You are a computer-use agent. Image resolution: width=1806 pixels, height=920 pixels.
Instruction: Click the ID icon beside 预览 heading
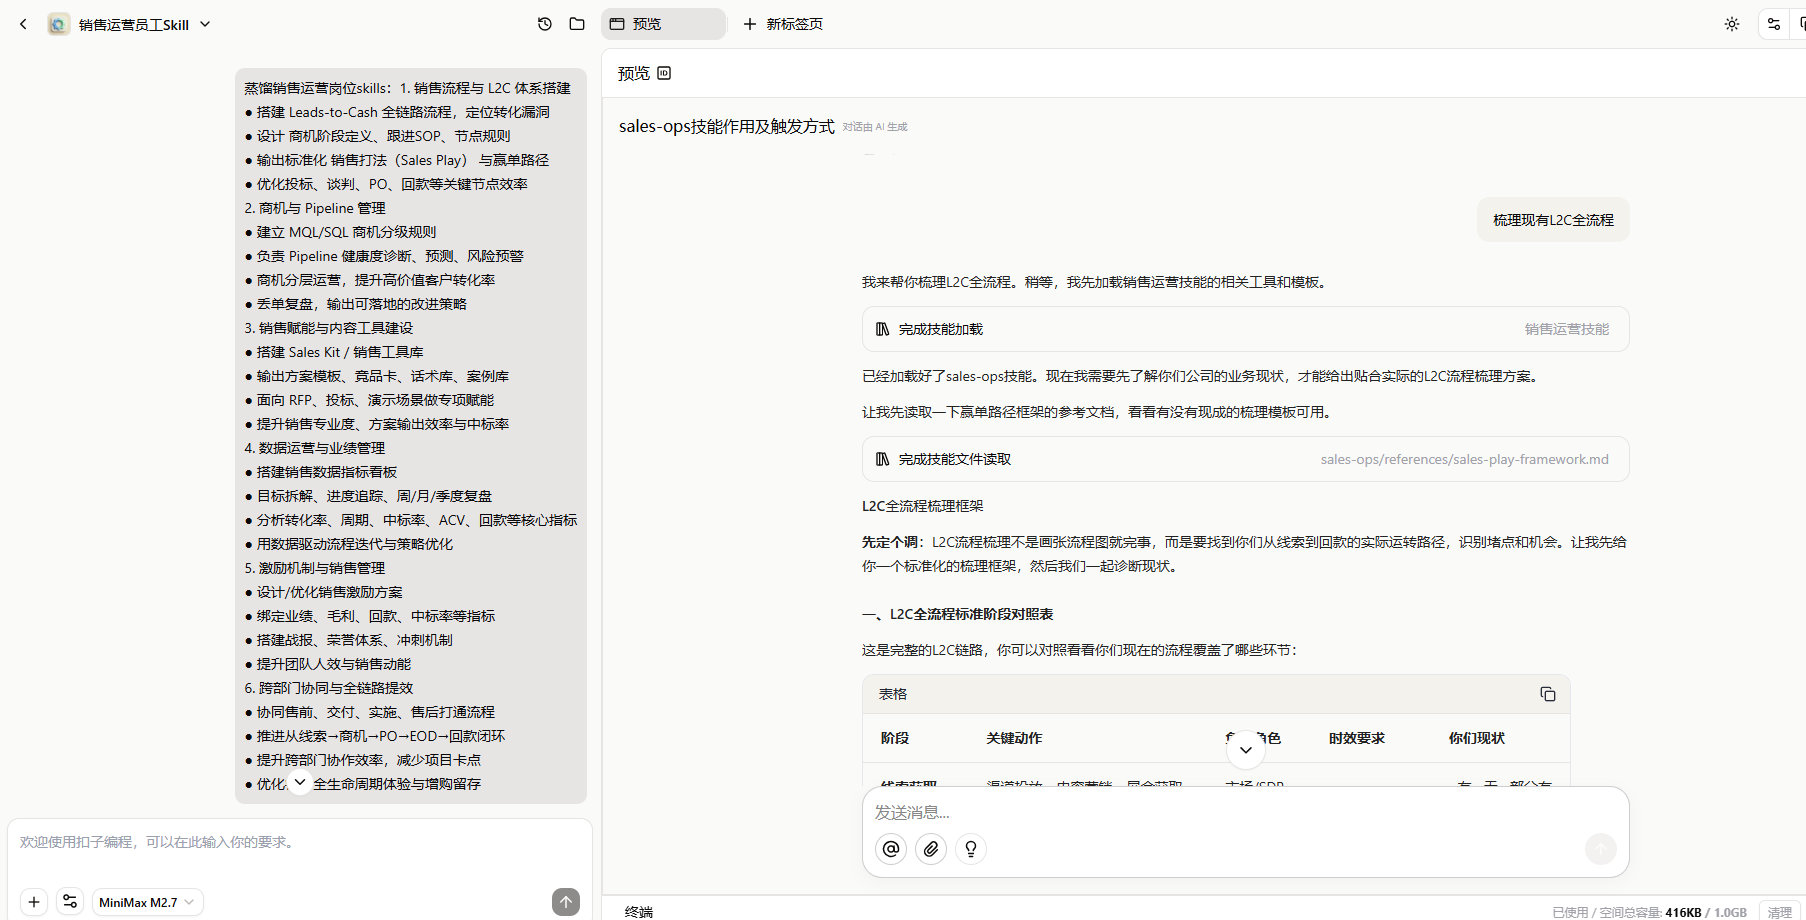(x=665, y=73)
